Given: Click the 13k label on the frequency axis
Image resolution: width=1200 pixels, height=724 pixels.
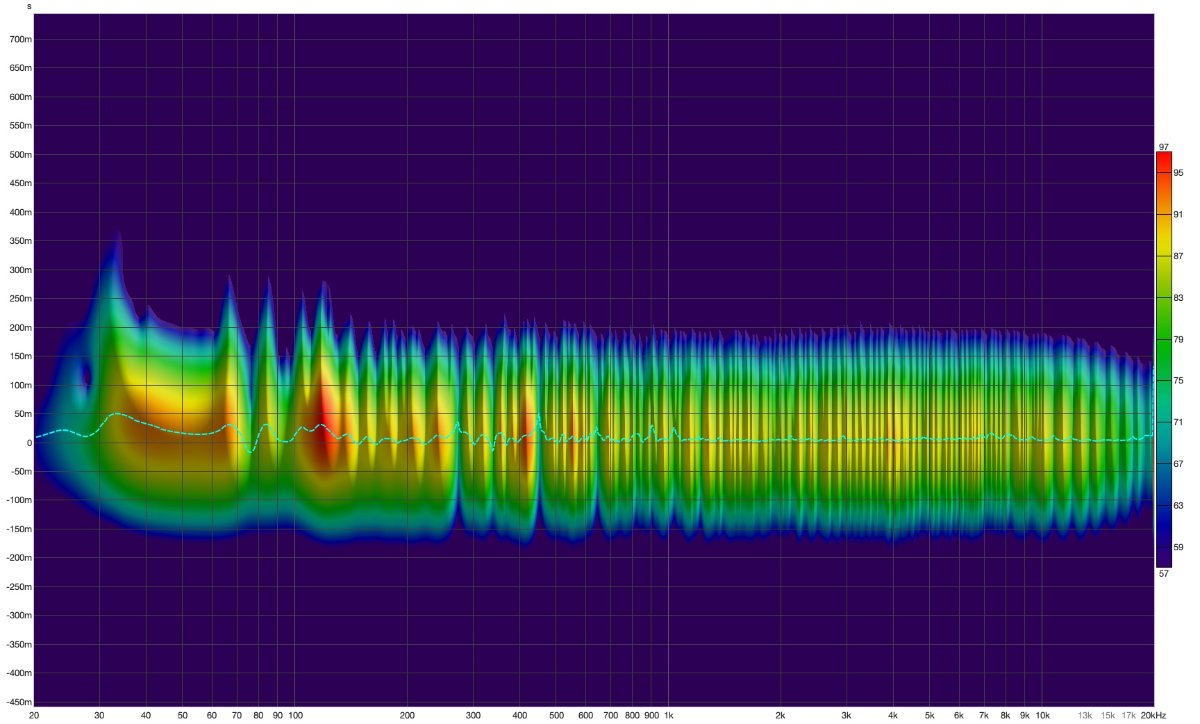Looking at the screenshot, I should 1085,716.
